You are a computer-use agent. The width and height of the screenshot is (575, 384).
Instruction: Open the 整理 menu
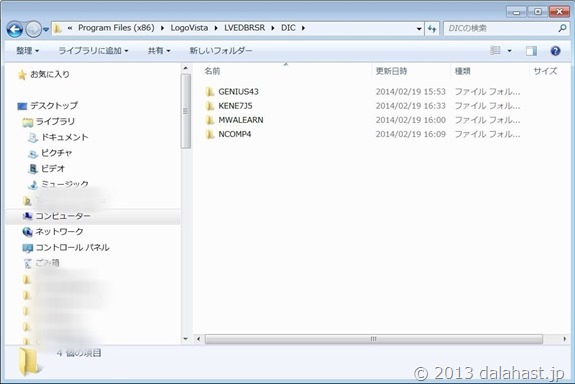(28, 51)
